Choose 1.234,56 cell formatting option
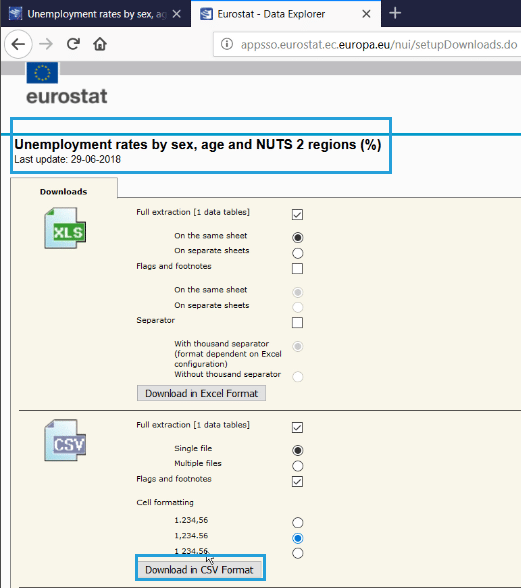 click(297, 522)
